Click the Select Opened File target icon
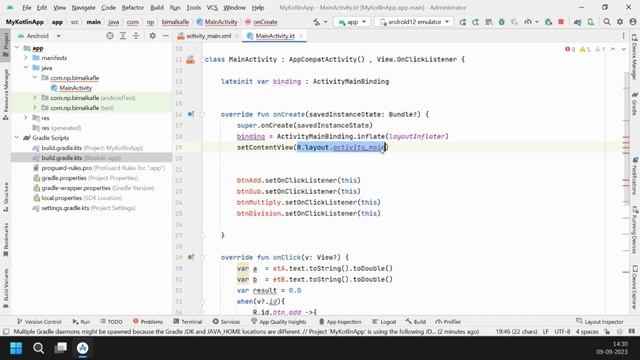640x360 pixels. [x=110, y=36]
